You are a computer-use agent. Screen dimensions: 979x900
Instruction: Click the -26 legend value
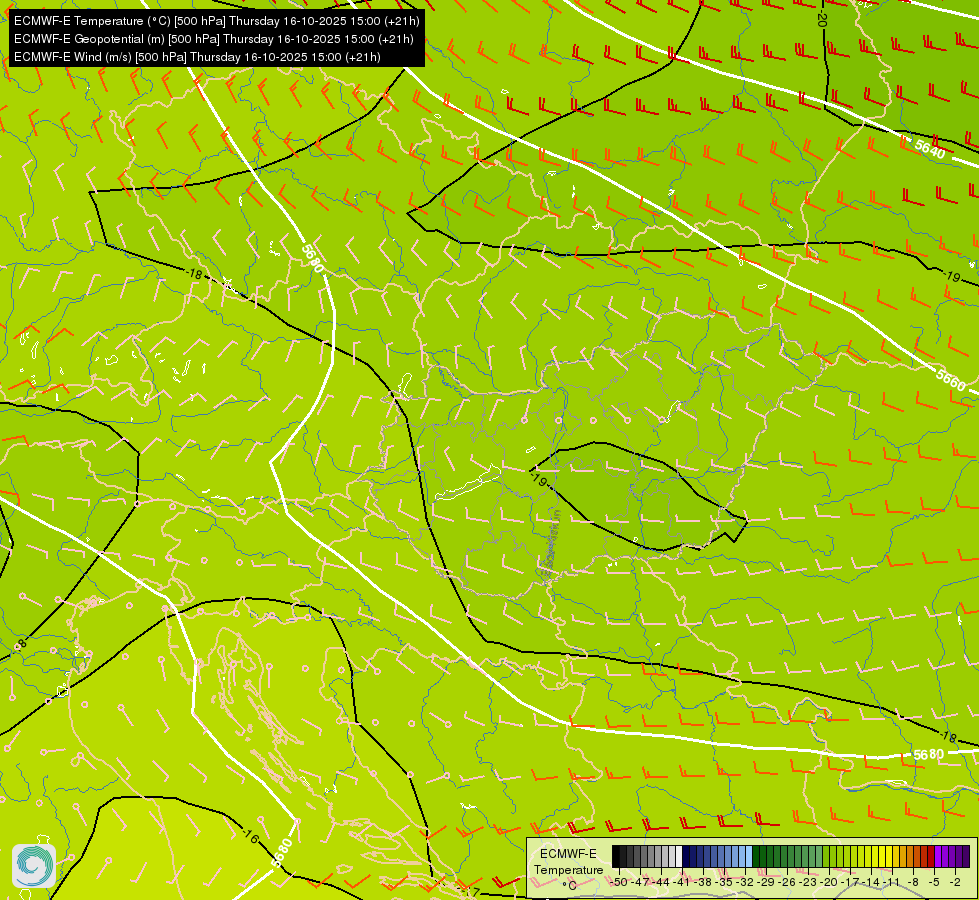click(x=787, y=882)
